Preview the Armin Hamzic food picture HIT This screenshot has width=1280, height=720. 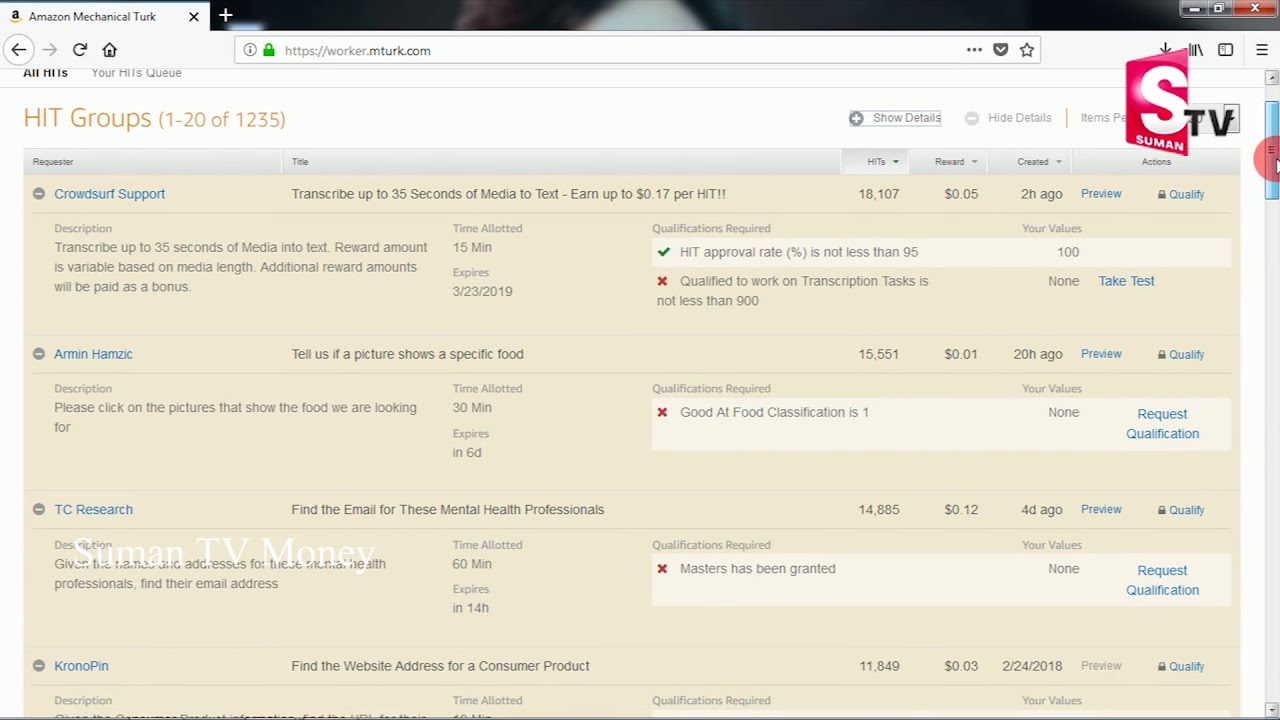pyautogui.click(x=1101, y=354)
